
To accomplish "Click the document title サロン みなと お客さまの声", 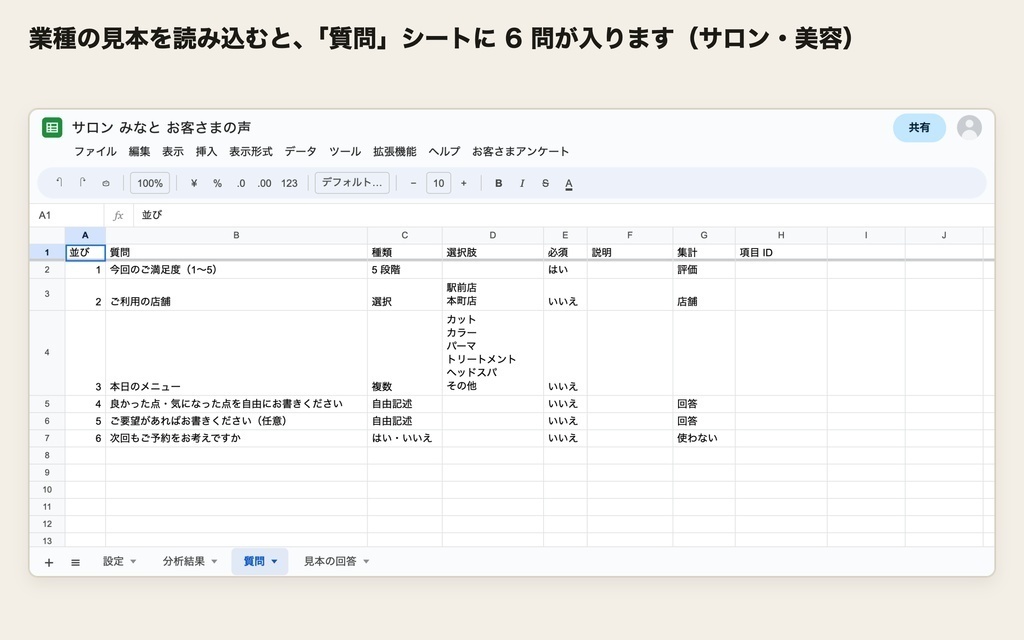I will 161,127.
